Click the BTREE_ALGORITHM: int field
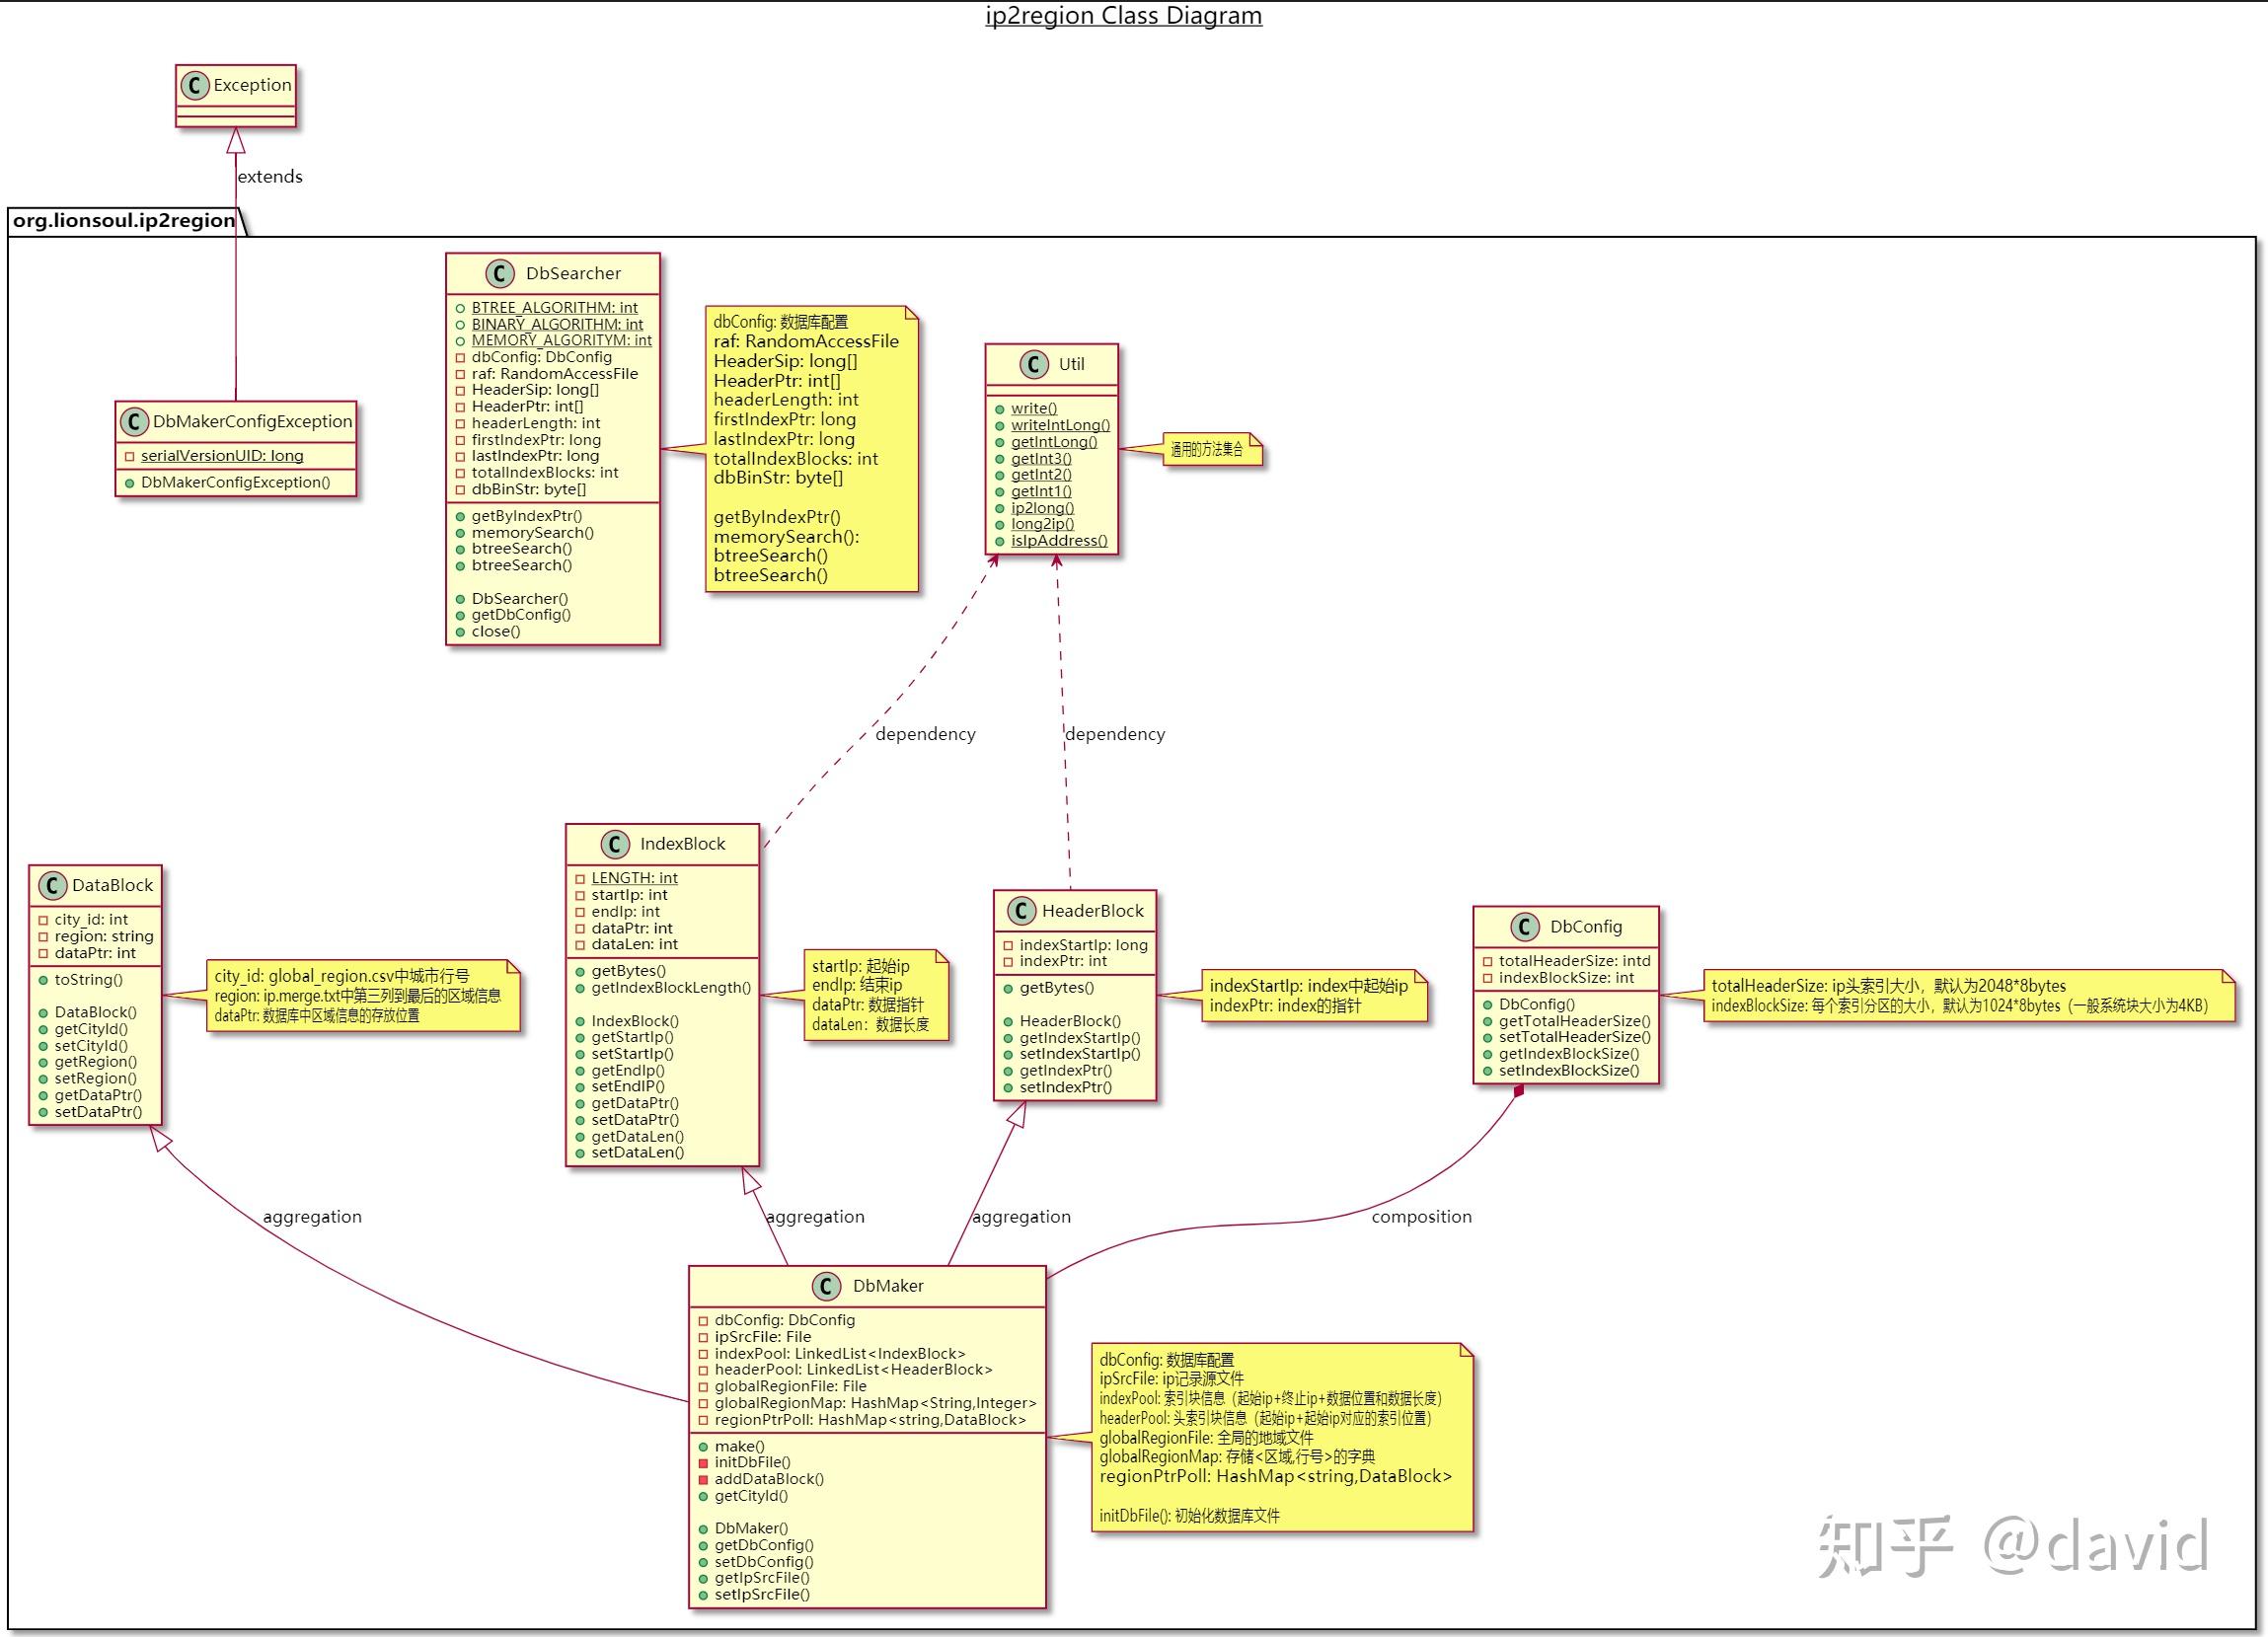This screenshot has width=2268, height=1637. 554,308
